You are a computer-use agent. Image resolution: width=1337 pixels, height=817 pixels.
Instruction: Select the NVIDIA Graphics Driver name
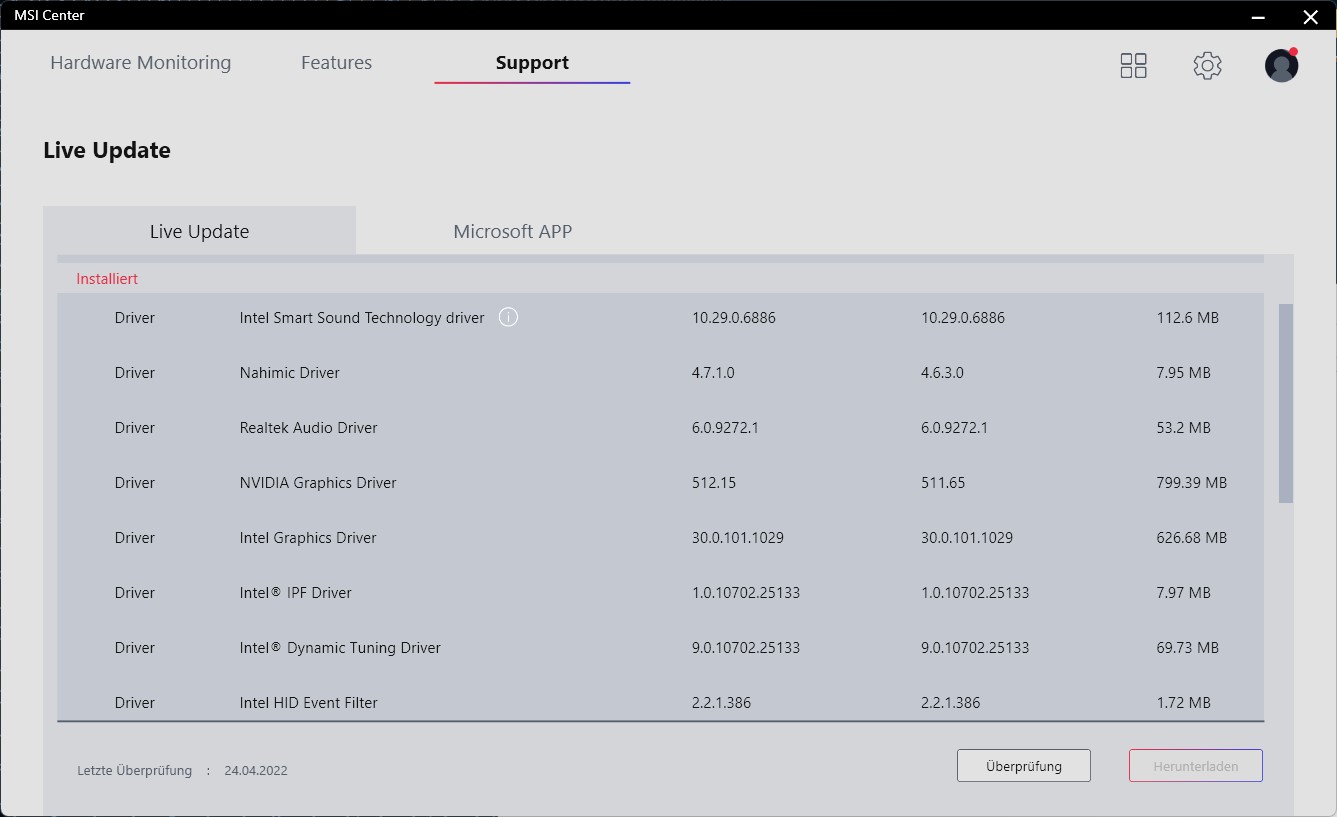point(318,483)
